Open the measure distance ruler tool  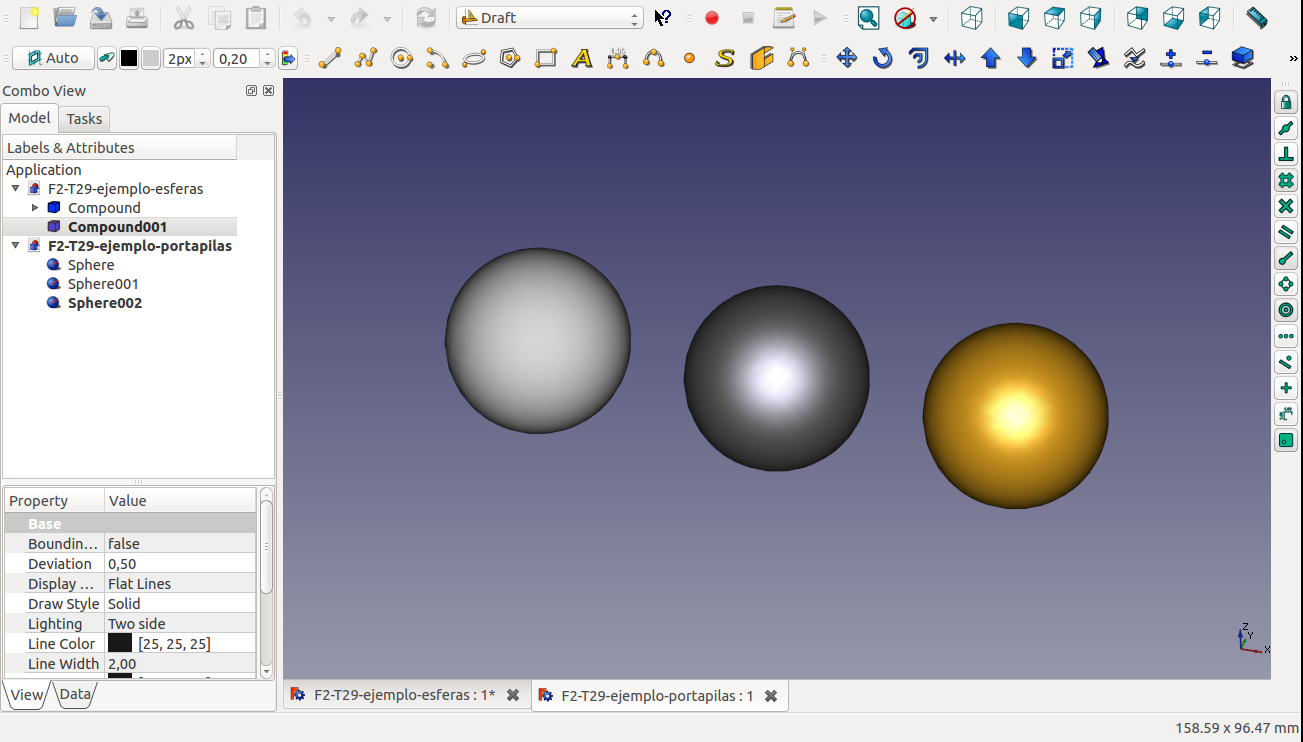coord(1257,18)
